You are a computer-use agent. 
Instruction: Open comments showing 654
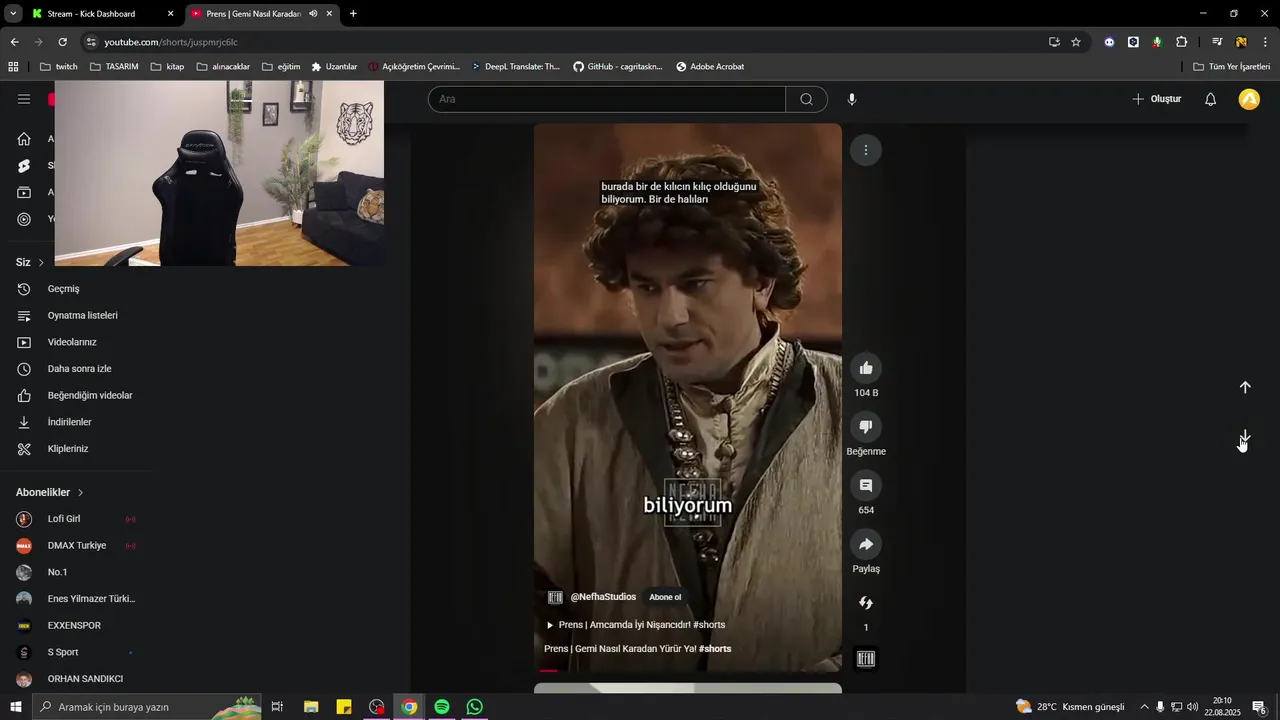pos(866,485)
